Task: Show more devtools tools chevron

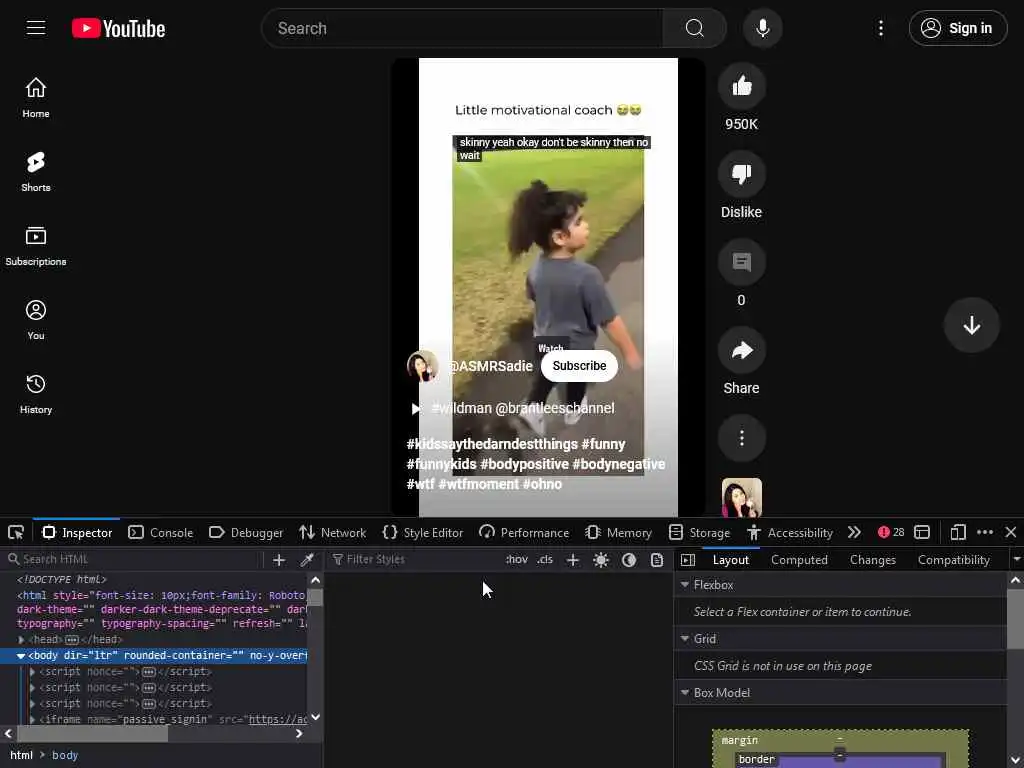Action: point(854,532)
